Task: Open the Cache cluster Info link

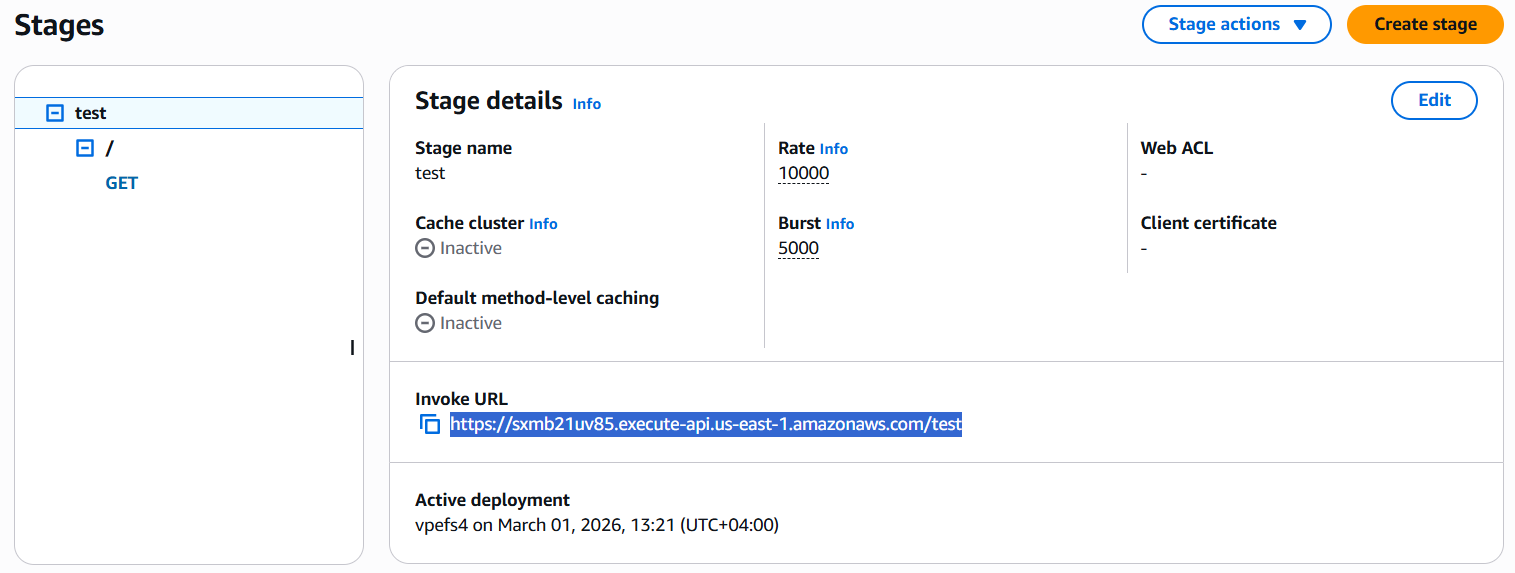Action: (543, 224)
